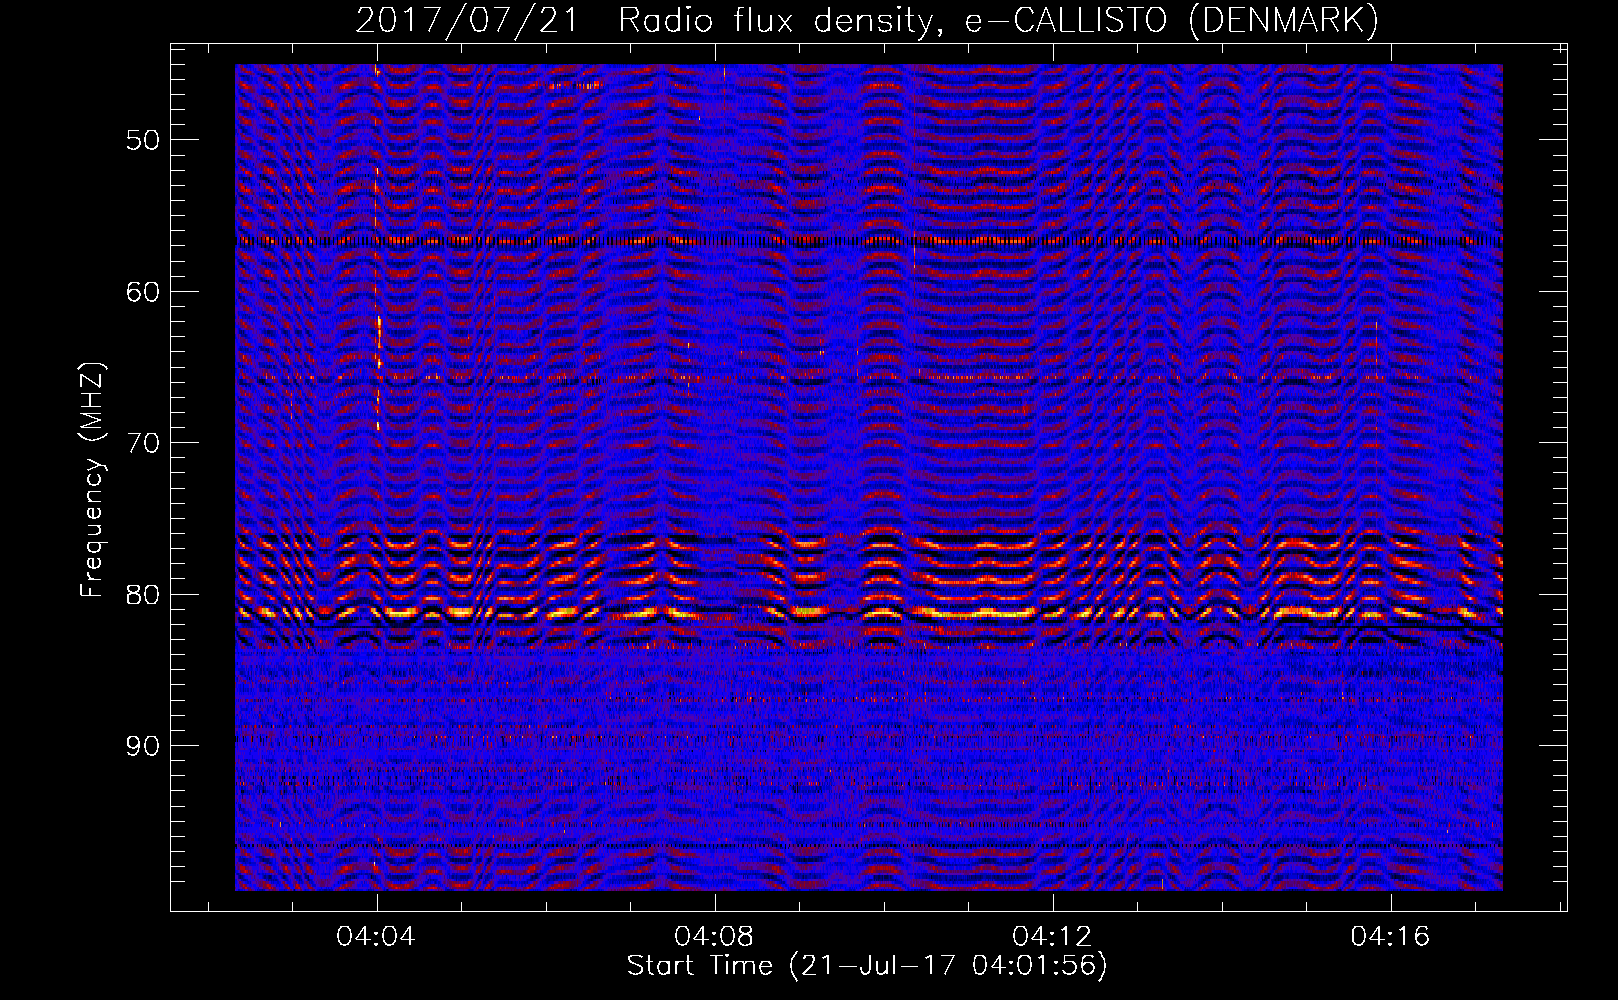Click the plot title '2017/07/21 Radio flux density'
1618x1000 pixels.
867,21
